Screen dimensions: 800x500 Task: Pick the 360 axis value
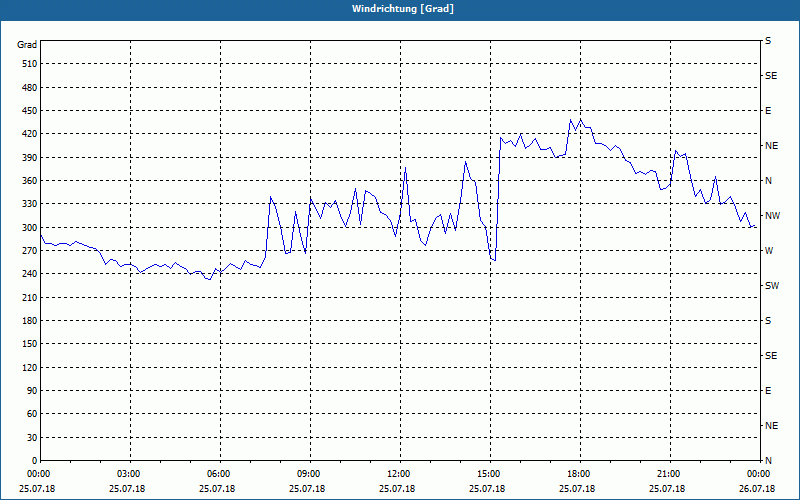pyautogui.click(x=30, y=181)
